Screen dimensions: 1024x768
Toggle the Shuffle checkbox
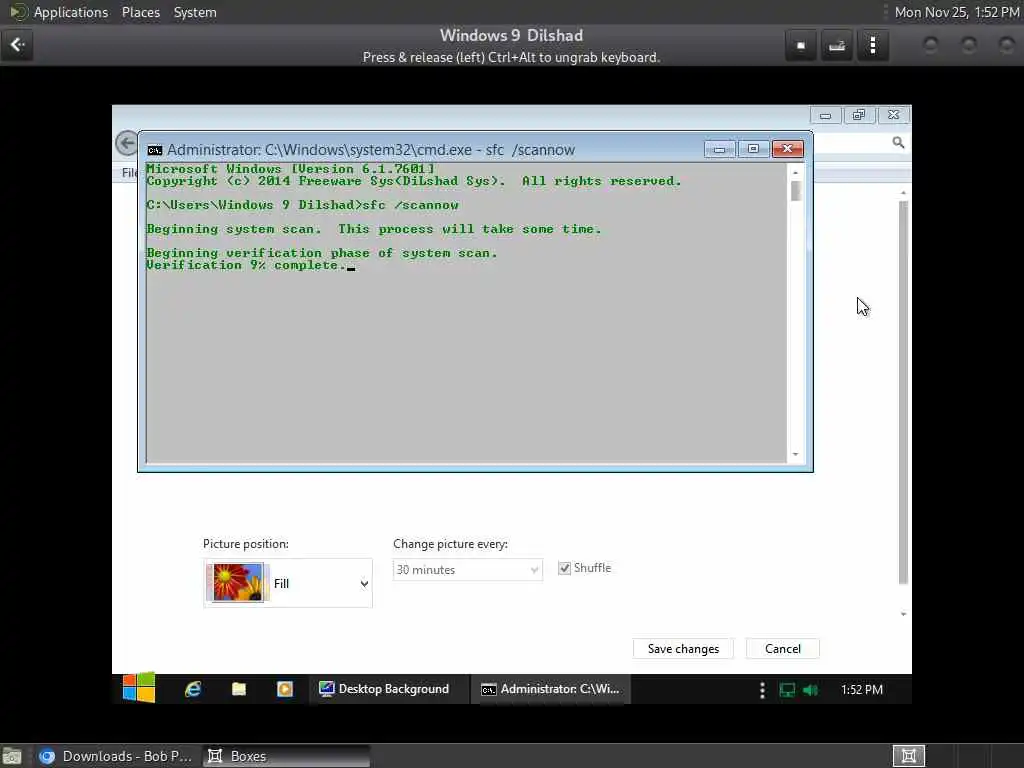(564, 568)
